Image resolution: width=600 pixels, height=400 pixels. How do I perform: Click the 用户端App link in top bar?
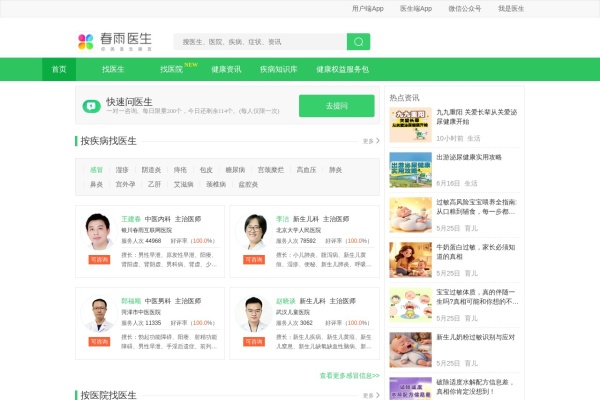tap(367, 8)
